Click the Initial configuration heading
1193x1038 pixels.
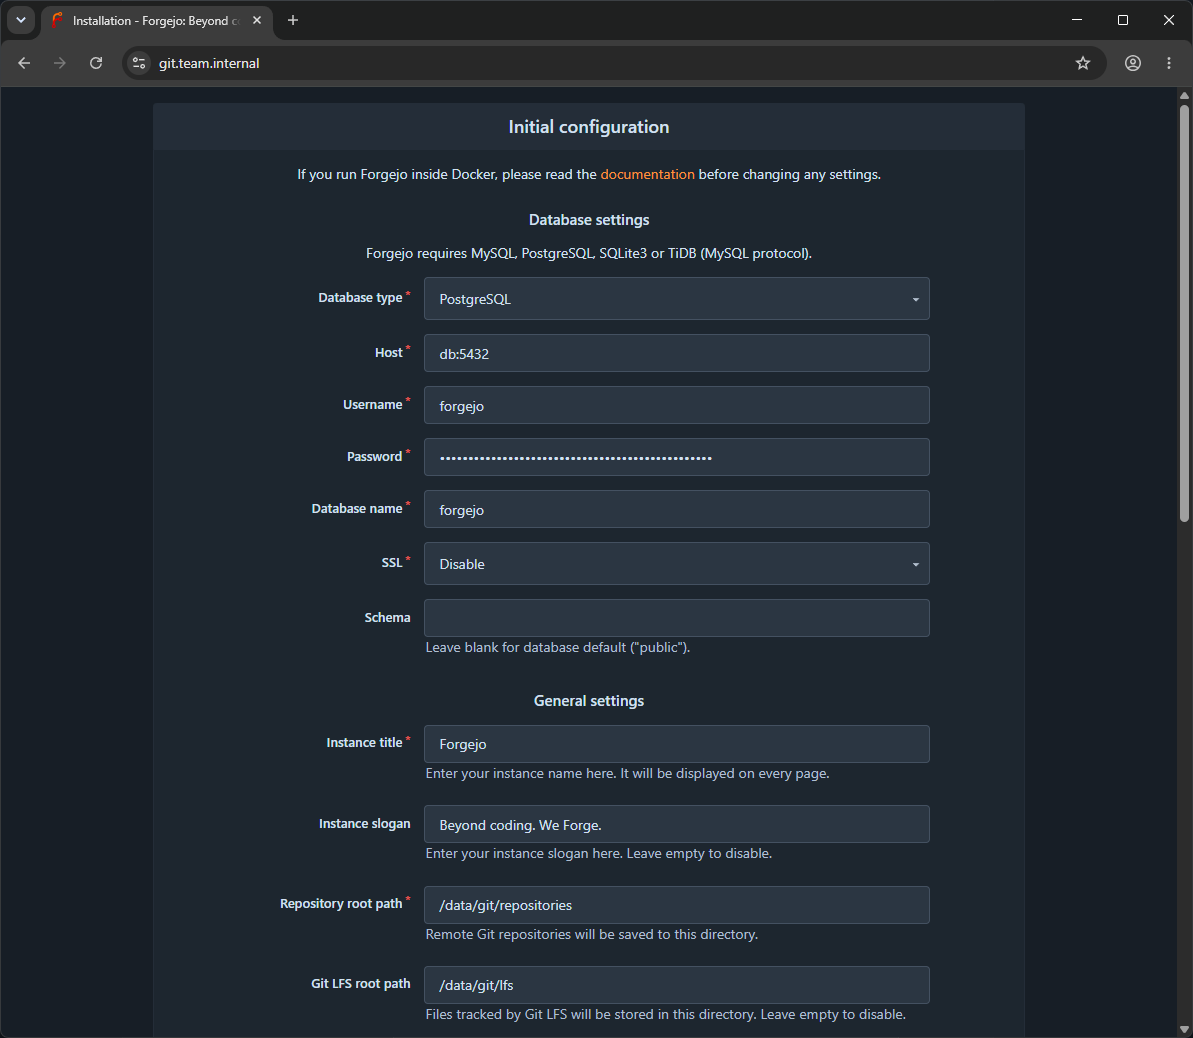pyautogui.click(x=589, y=127)
